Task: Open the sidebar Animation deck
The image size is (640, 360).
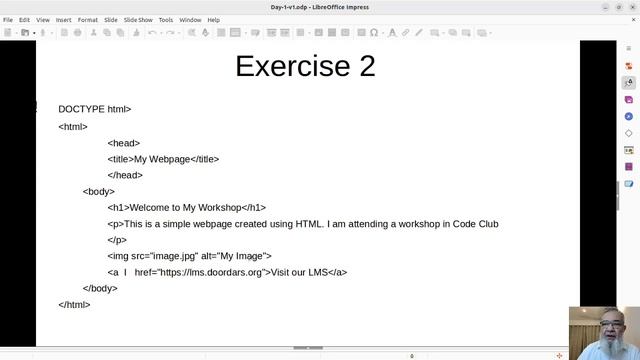Action: point(629,167)
